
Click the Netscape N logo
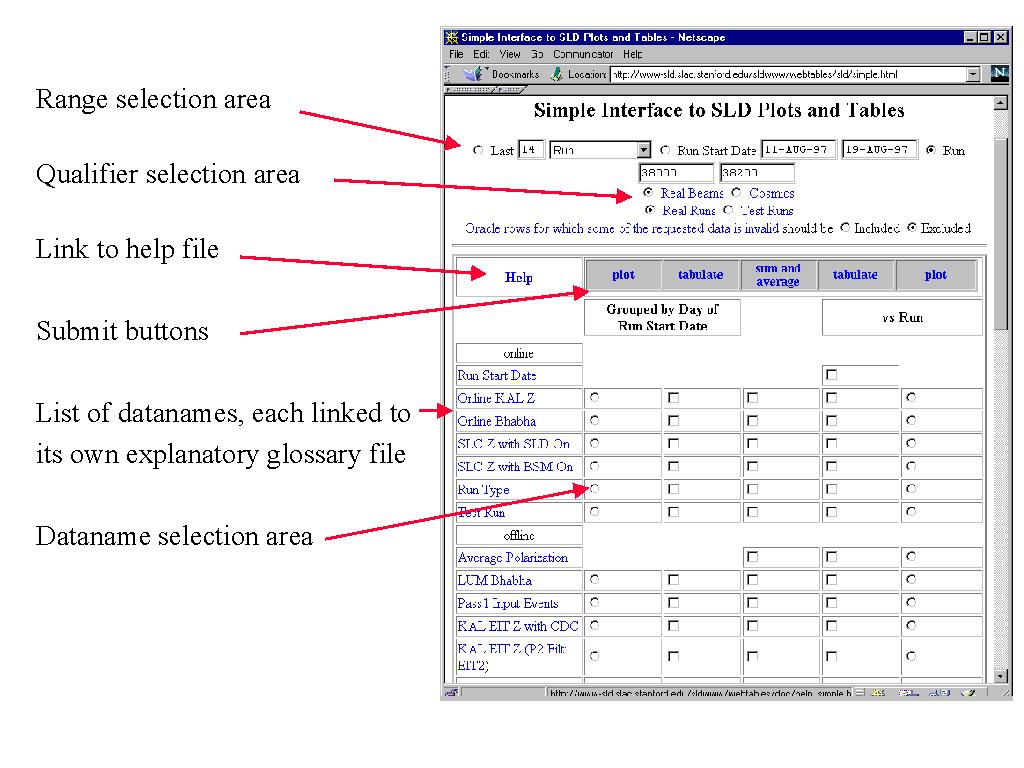click(999, 73)
